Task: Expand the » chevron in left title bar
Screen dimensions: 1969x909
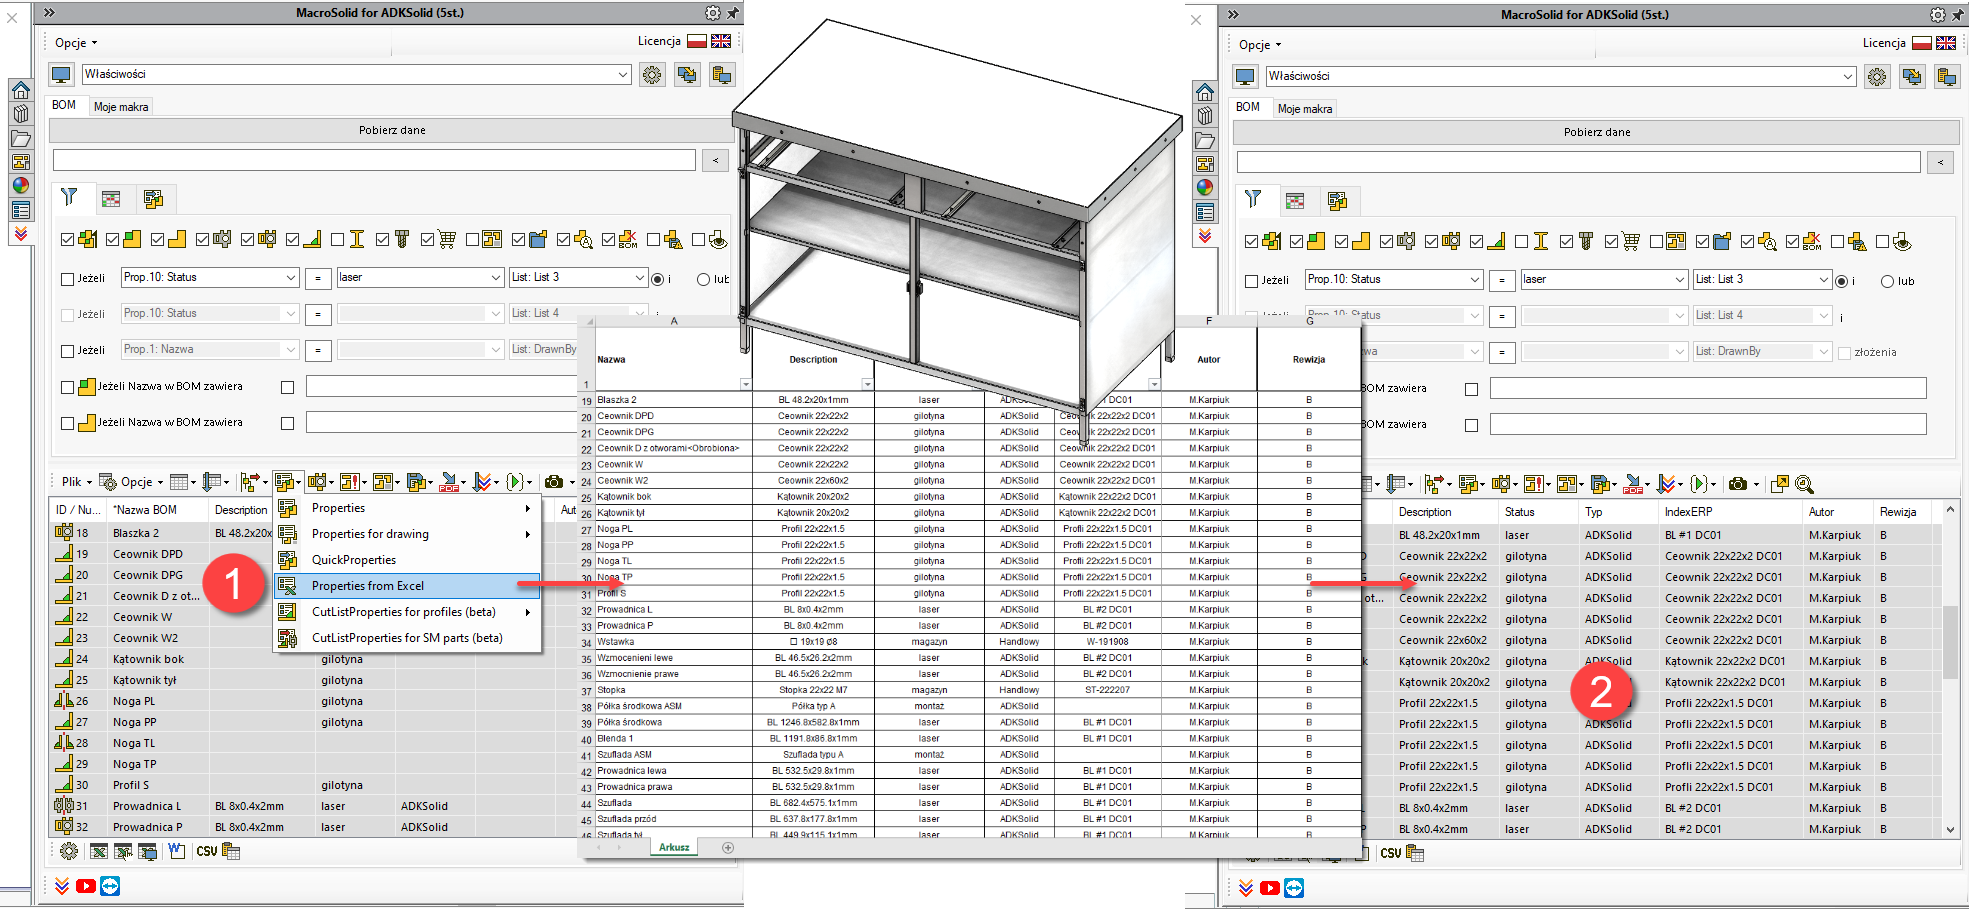Action: pos(48,13)
